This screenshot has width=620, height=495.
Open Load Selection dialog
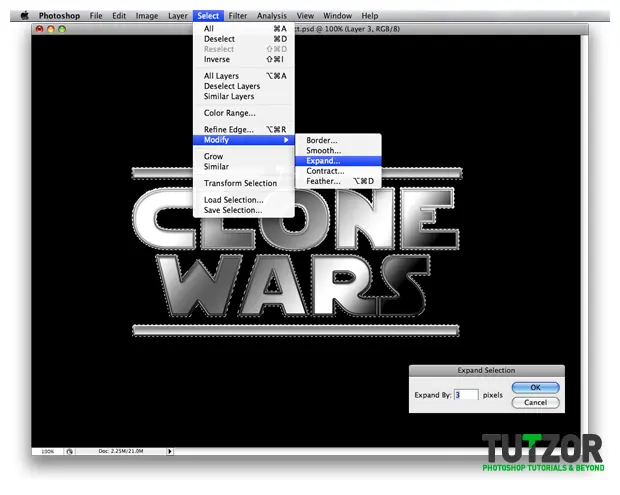[x=244, y=200]
